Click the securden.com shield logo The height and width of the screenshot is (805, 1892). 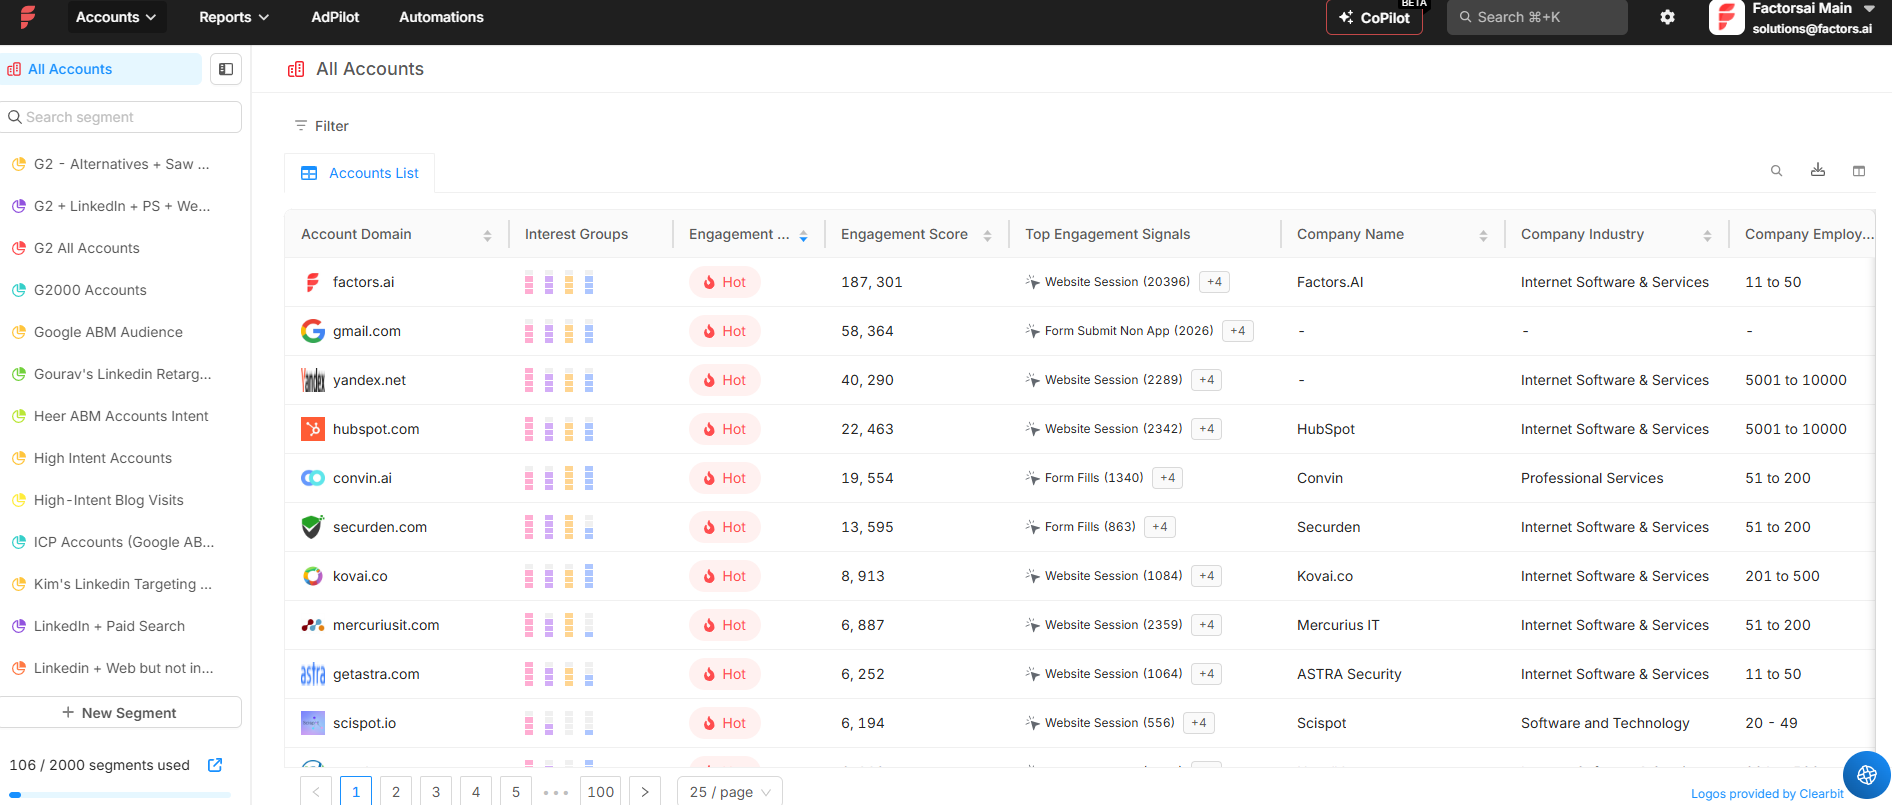[x=313, y=527]
